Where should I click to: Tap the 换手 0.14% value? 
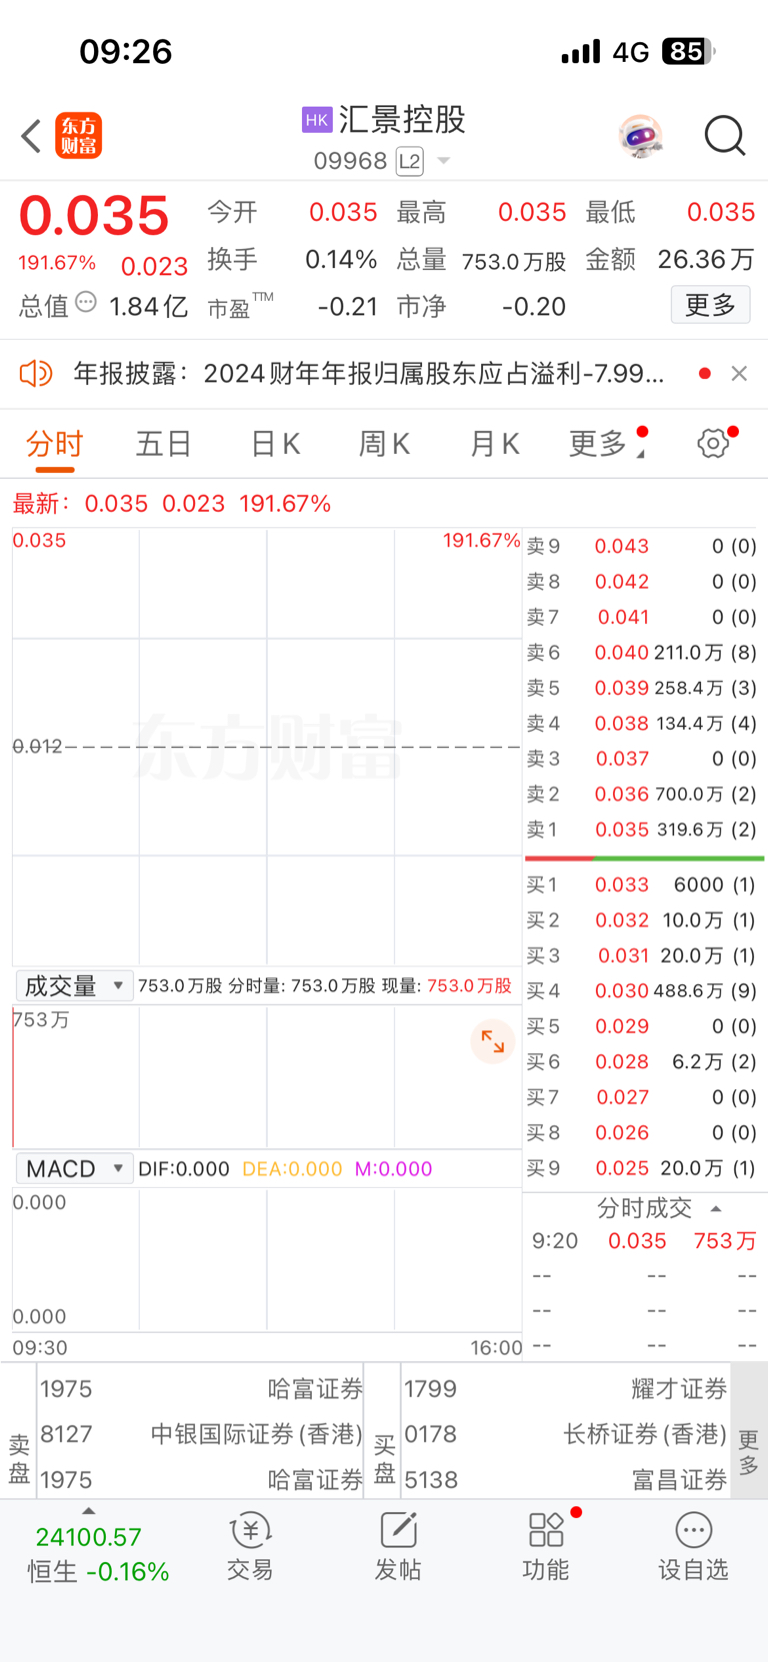[x=341, y=260]
